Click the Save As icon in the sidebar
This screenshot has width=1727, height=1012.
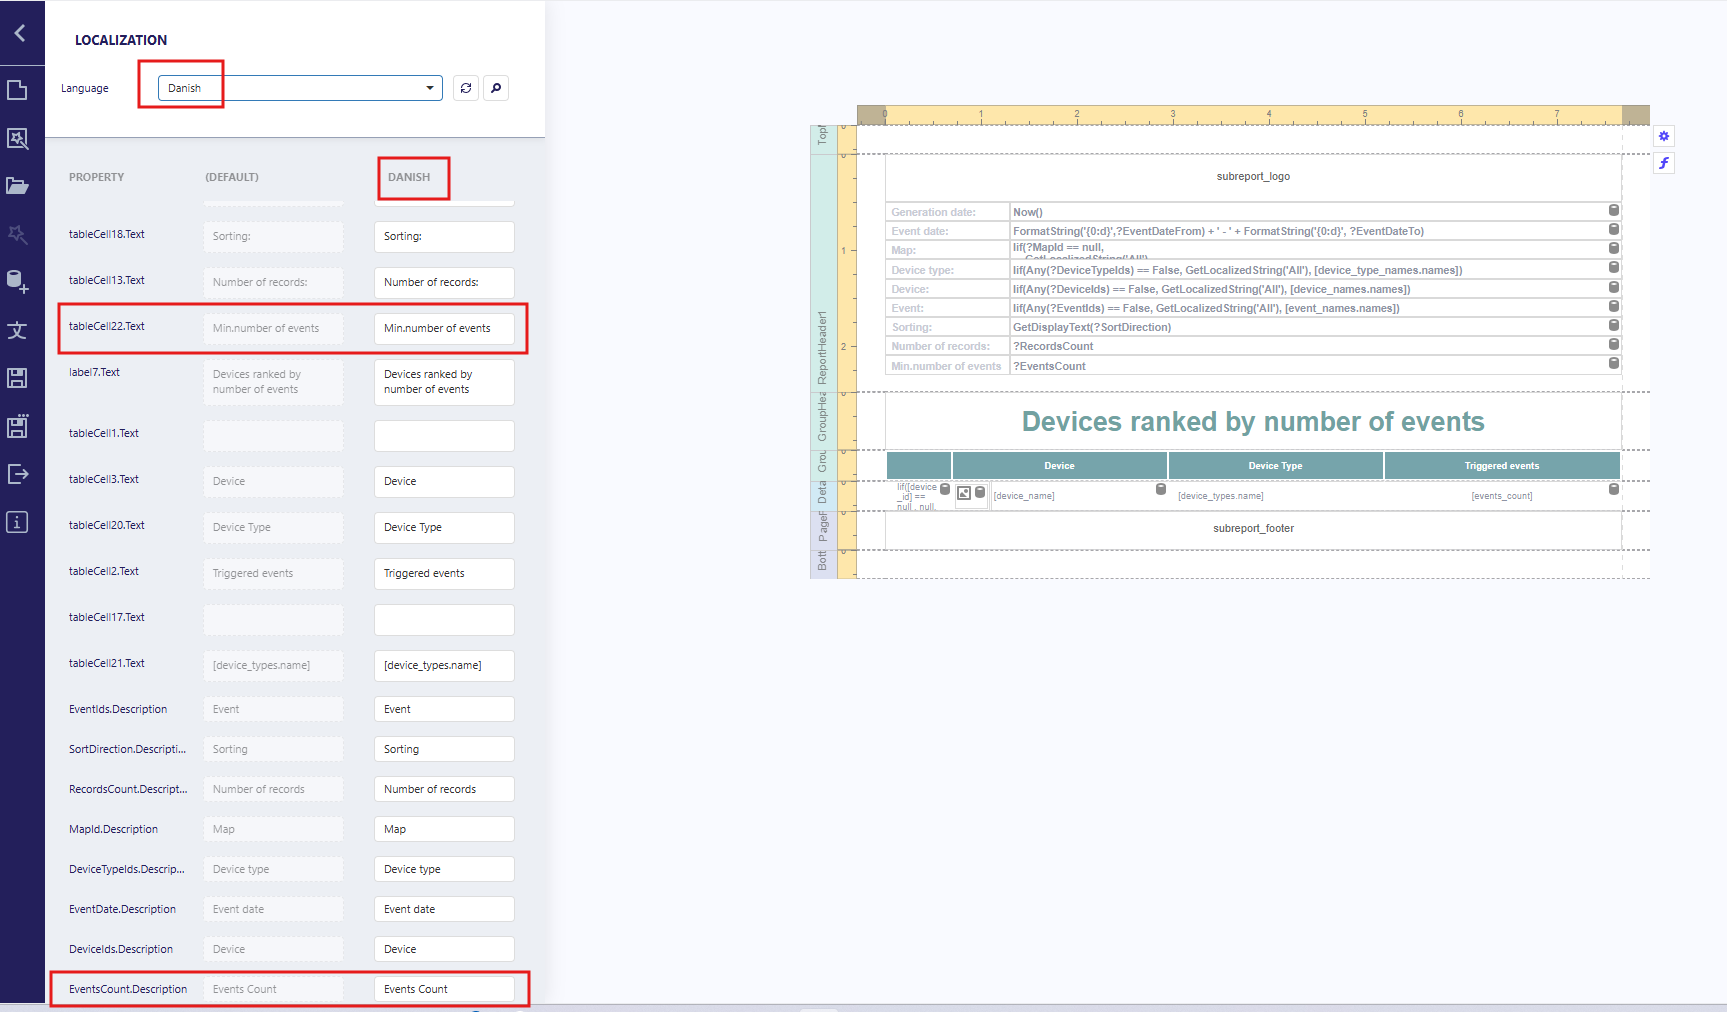pos(18,426)
